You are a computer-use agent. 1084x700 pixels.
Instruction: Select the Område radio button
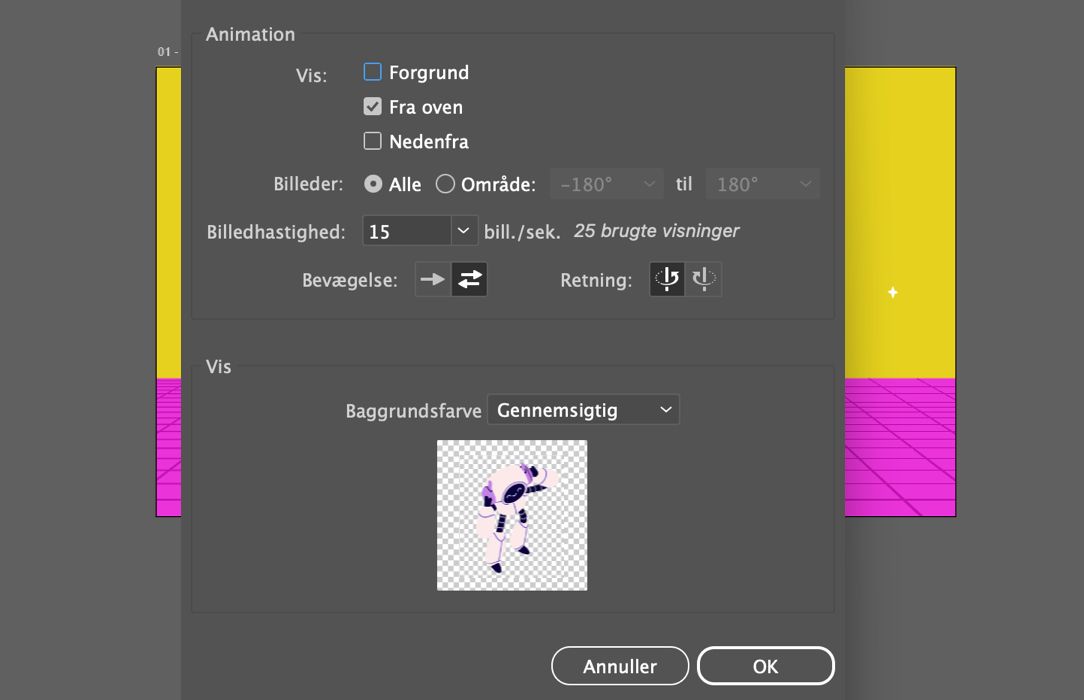[x=445, y=184]
